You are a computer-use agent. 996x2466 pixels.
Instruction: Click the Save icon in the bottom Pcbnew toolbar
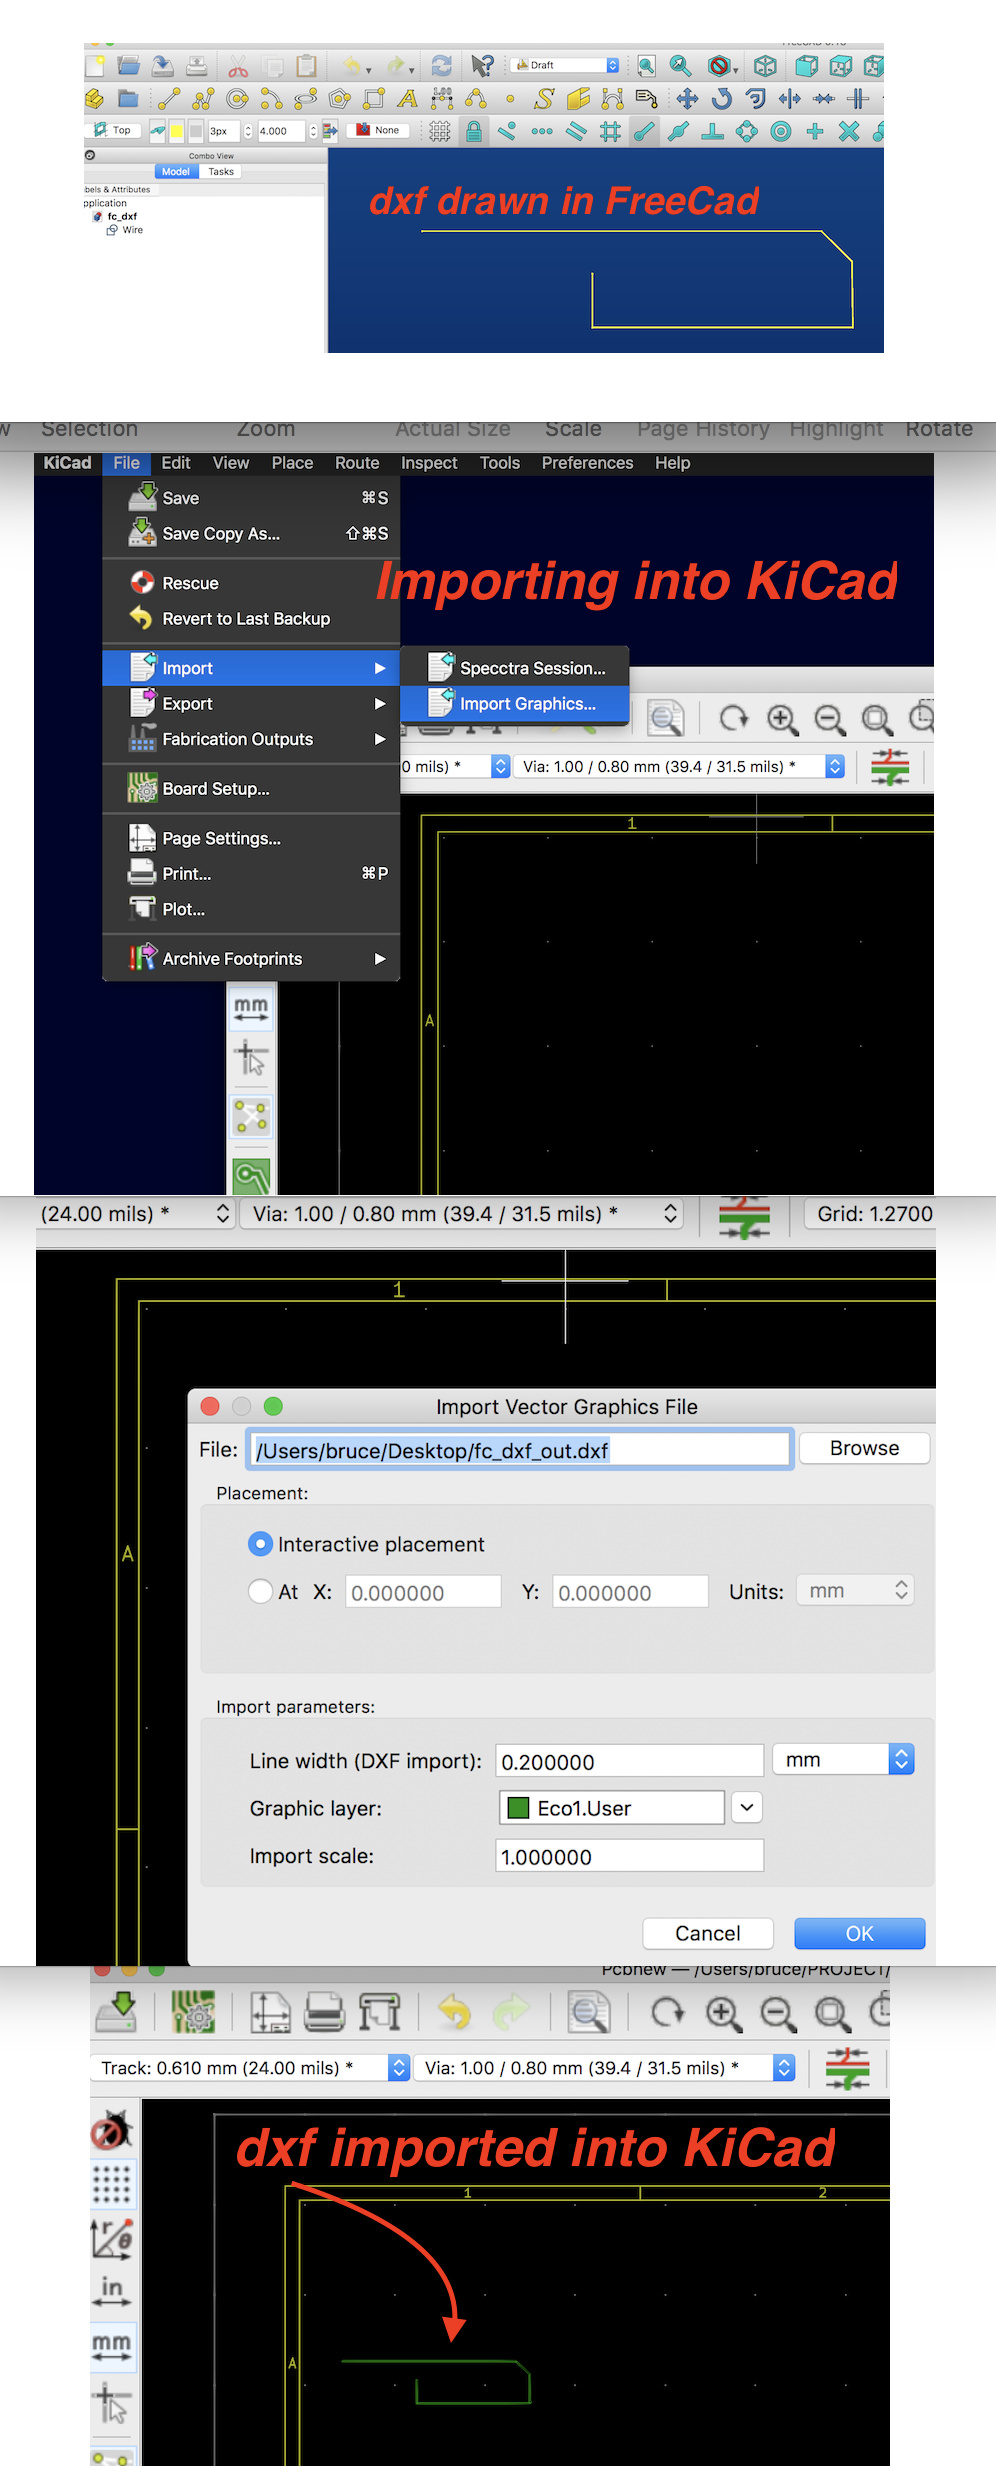click(116, 2011)
